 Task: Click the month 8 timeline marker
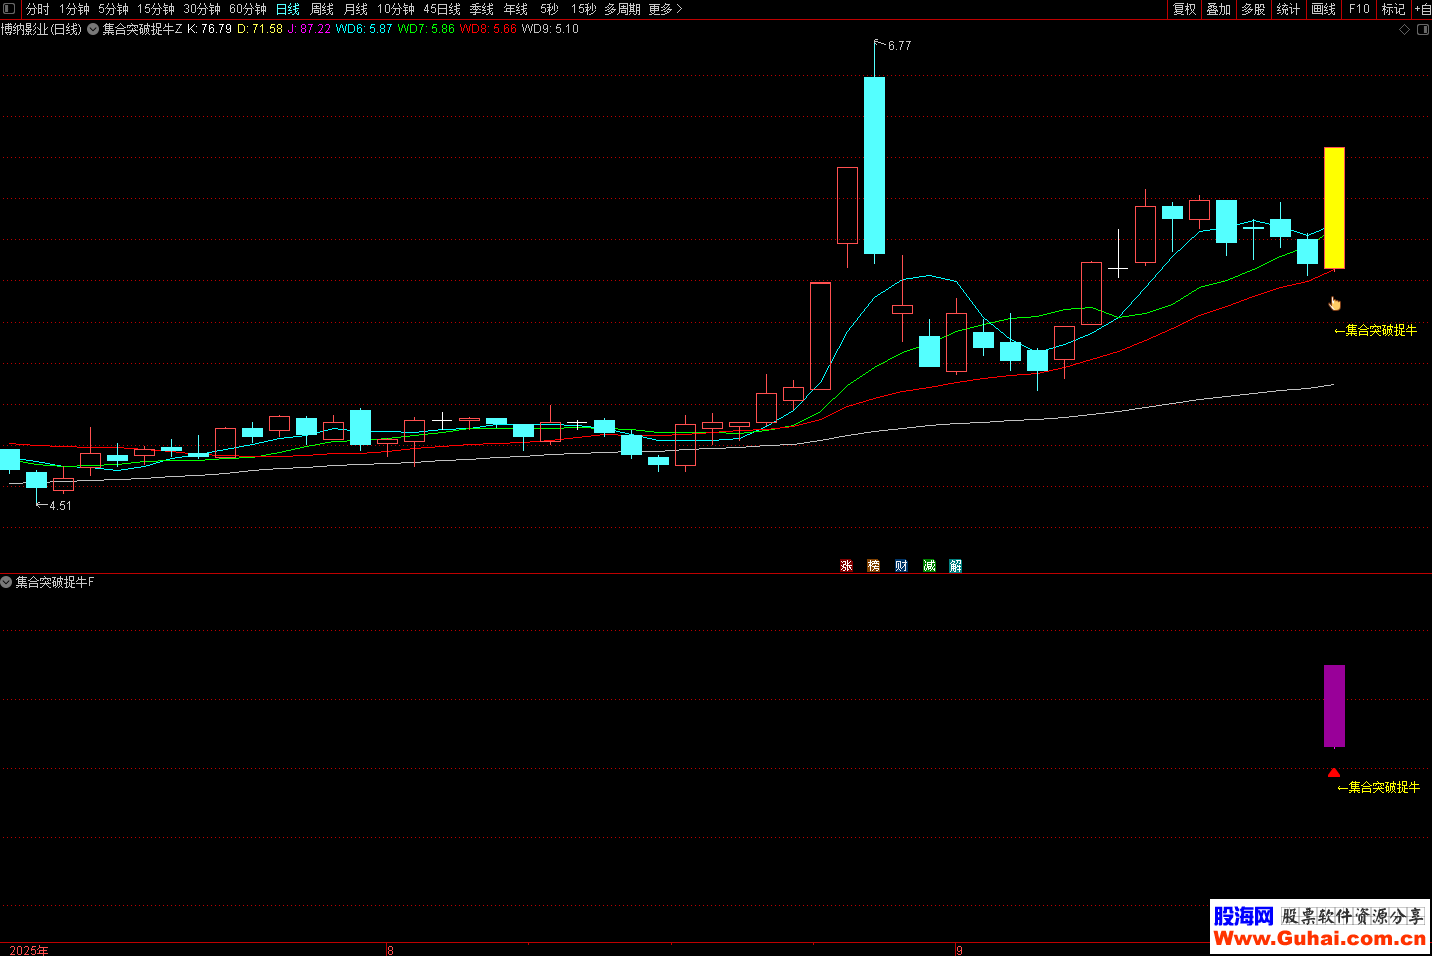pos(390,950)
